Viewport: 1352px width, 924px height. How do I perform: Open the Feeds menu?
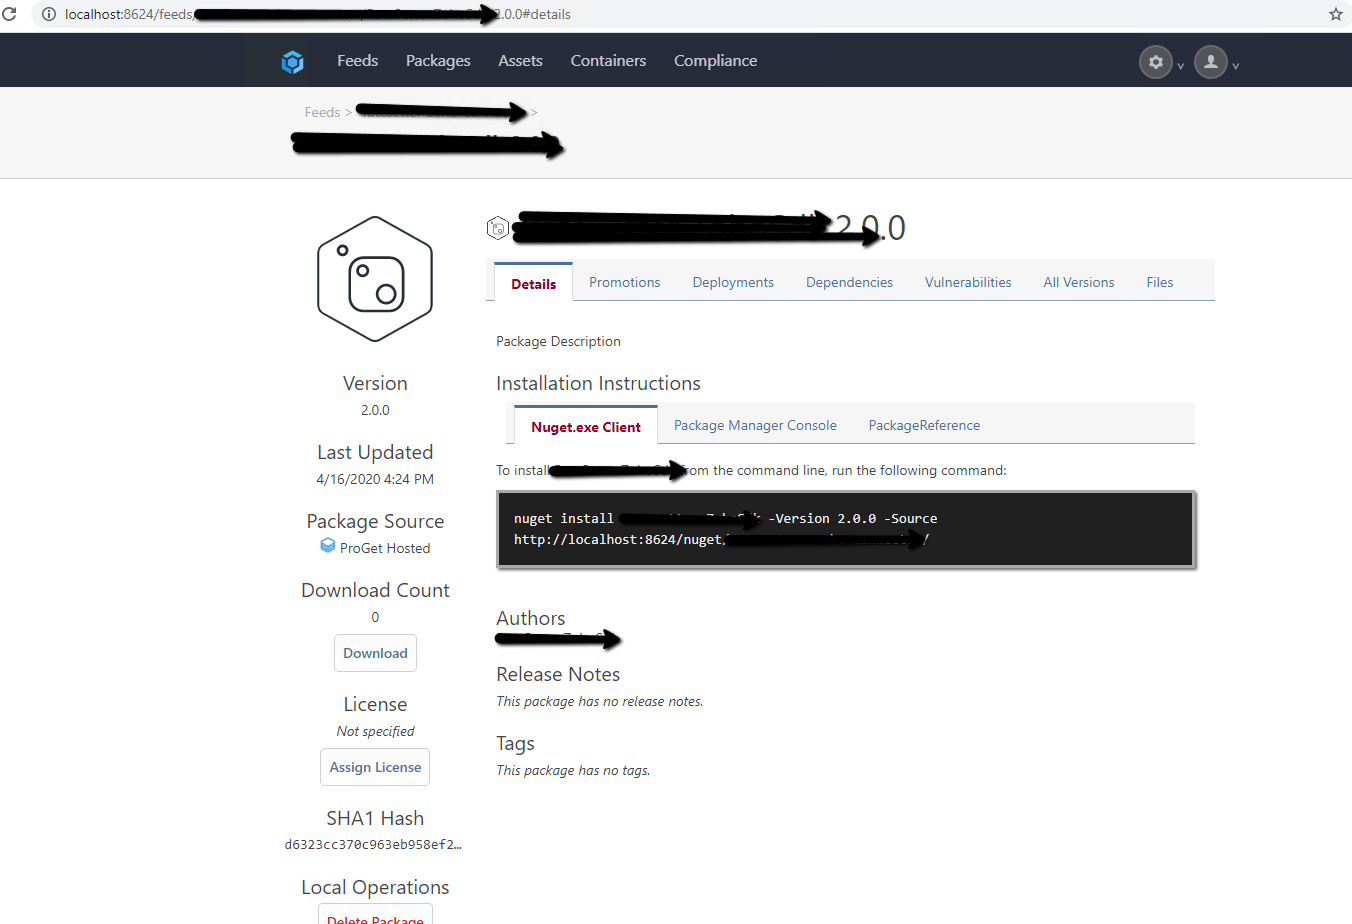click(x=357, y=61)
